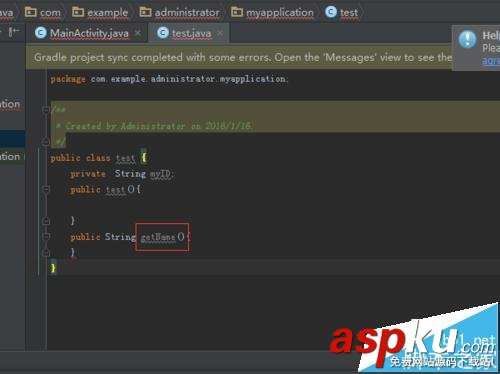Collapse the test() constructor fold marker

tap(46, 189)
